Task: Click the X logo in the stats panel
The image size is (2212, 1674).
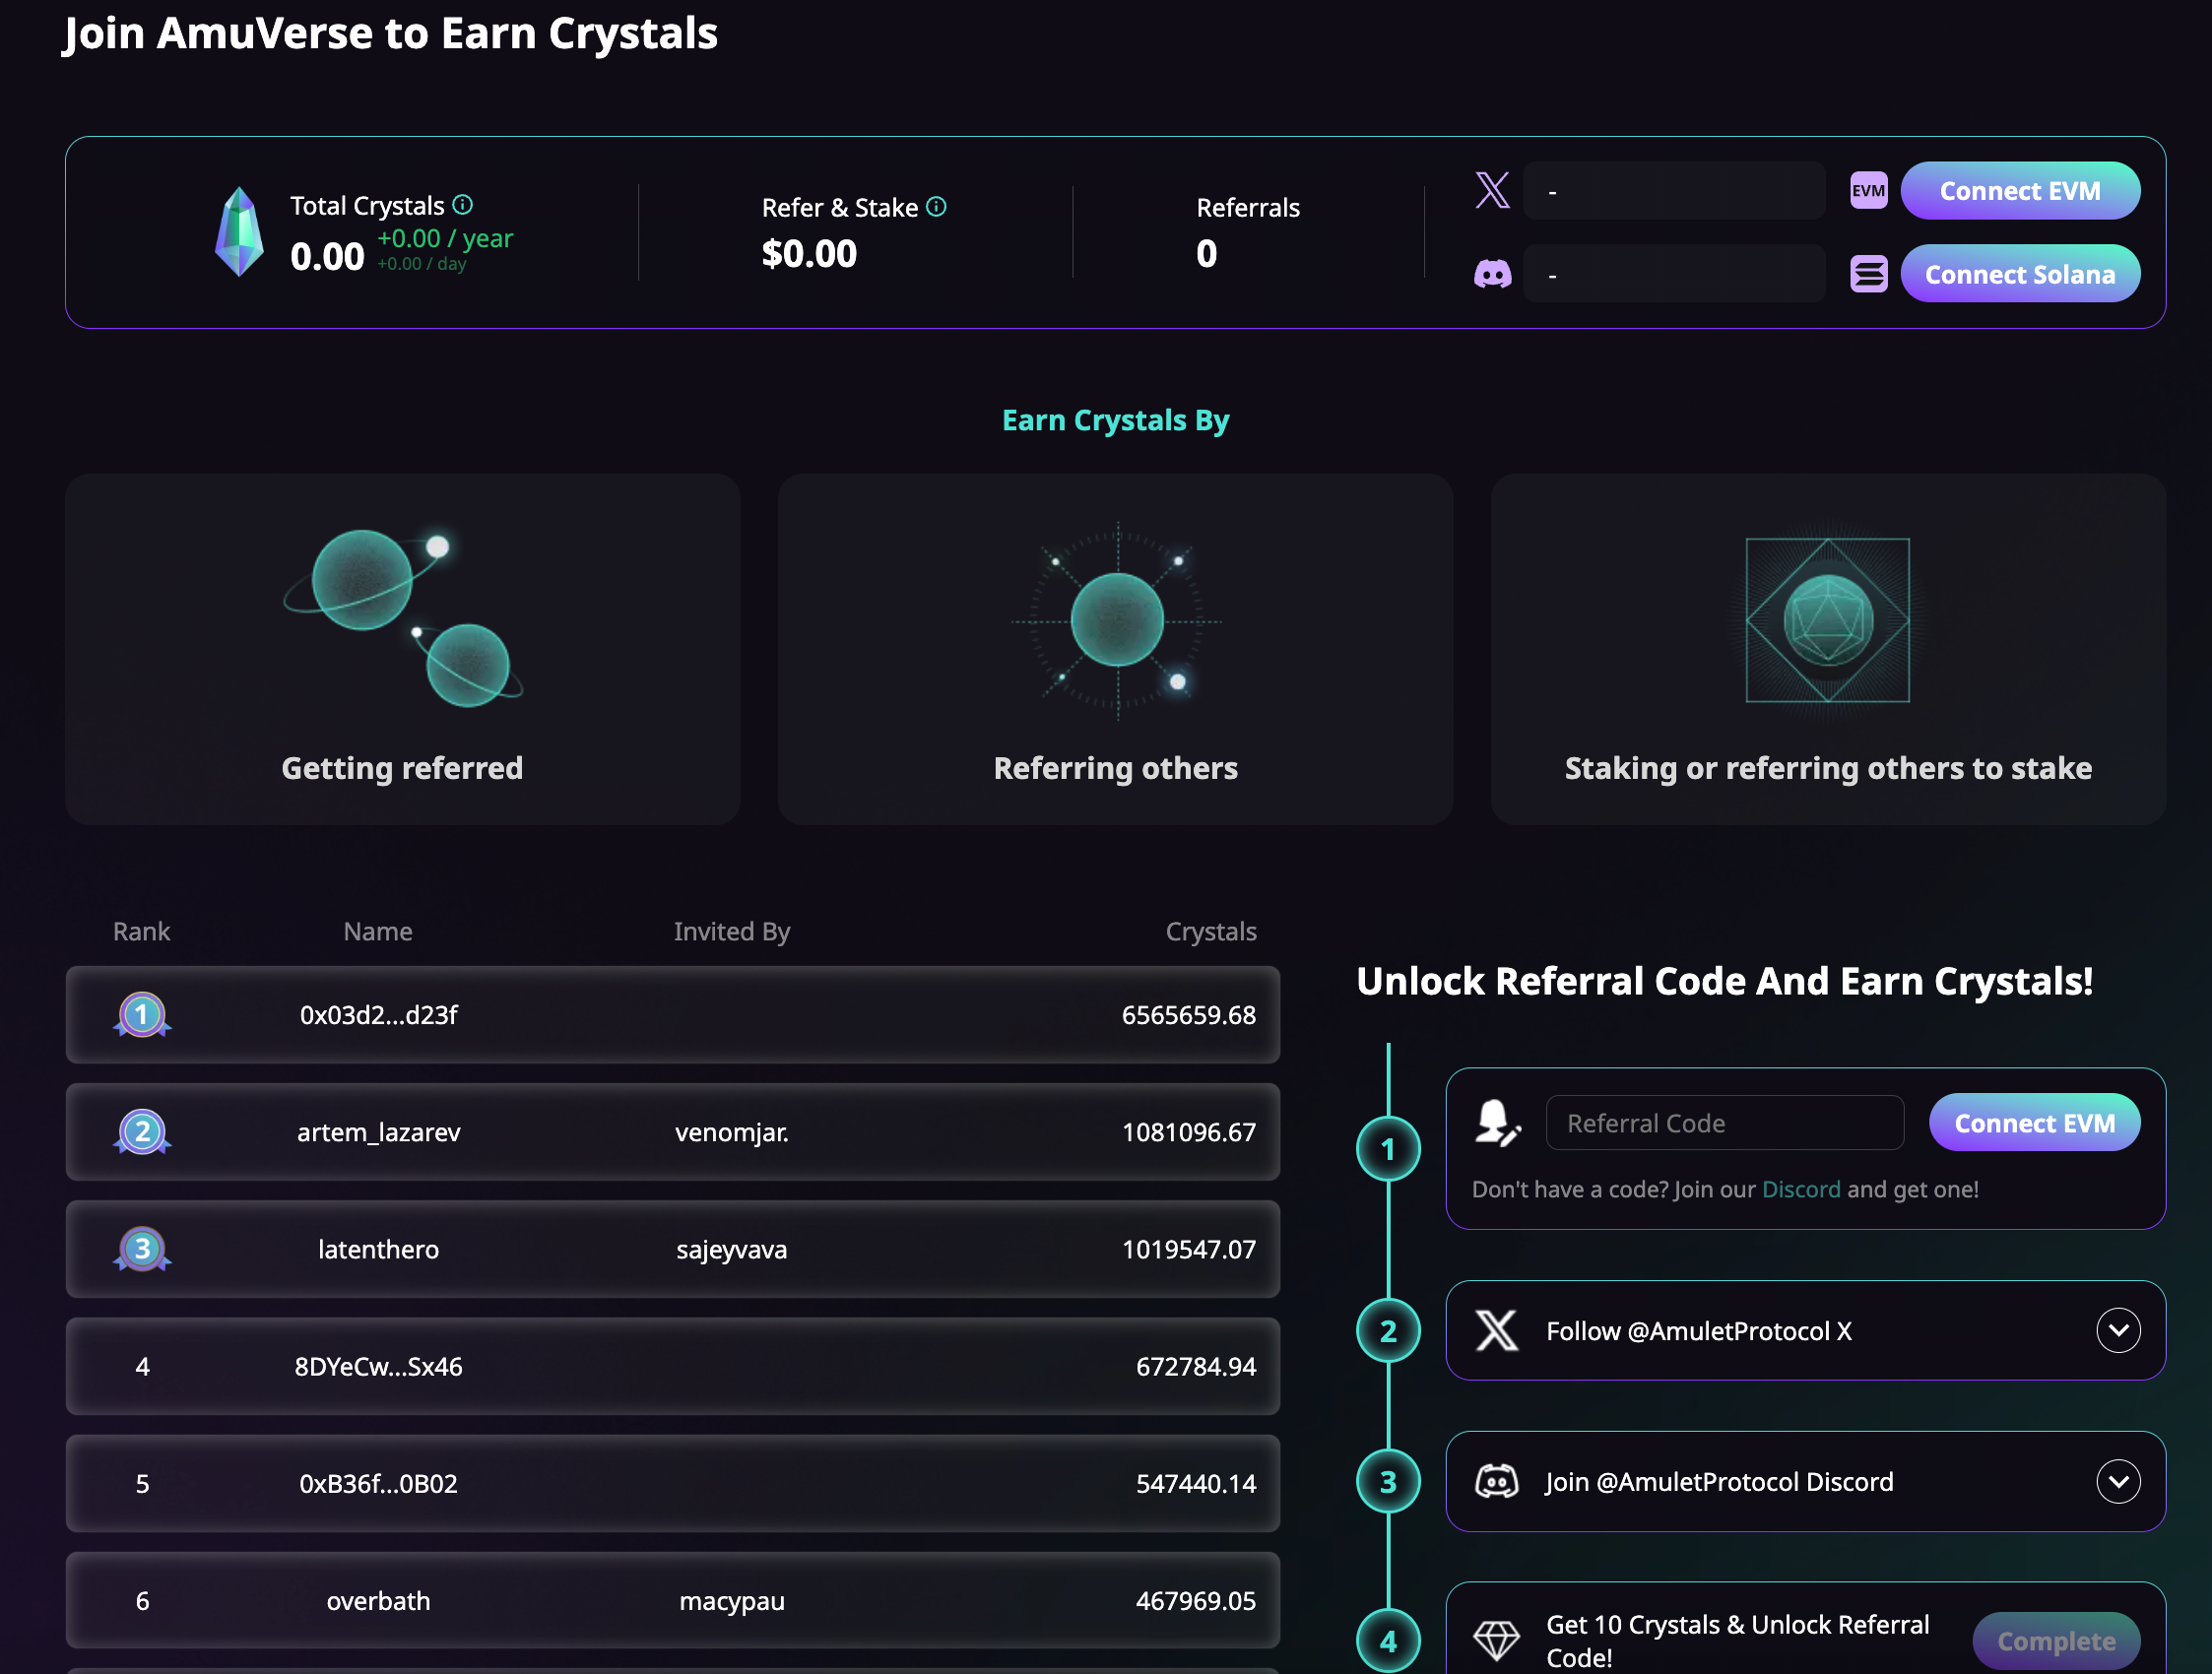Action: click(1492, 190)
